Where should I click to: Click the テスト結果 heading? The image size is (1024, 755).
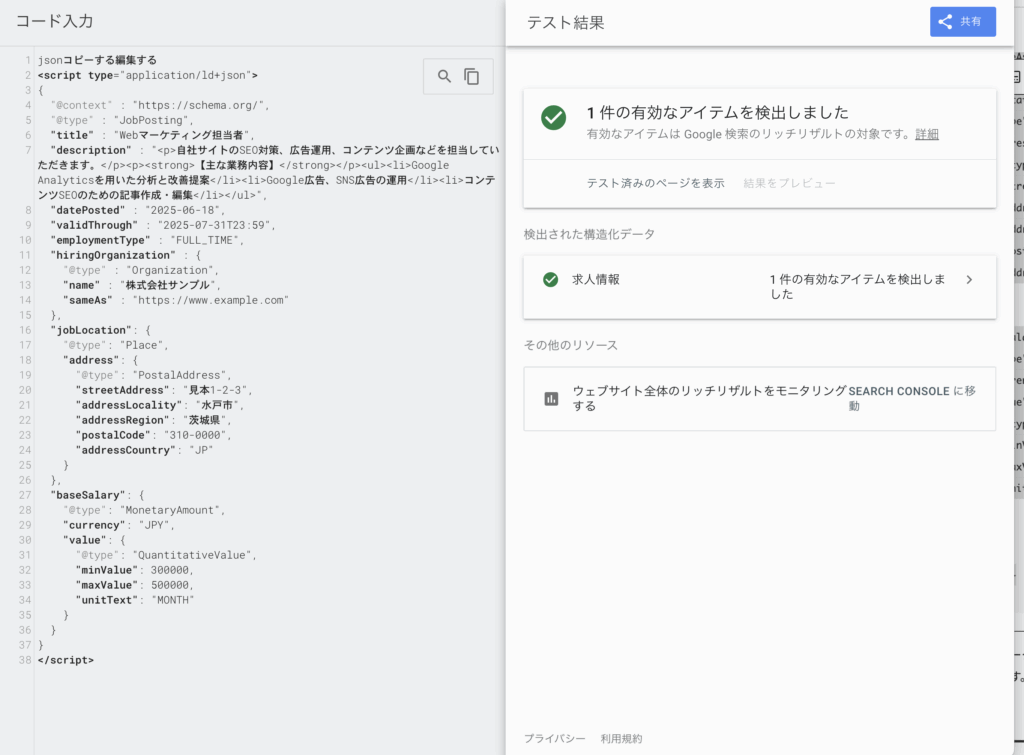(566, 23)
